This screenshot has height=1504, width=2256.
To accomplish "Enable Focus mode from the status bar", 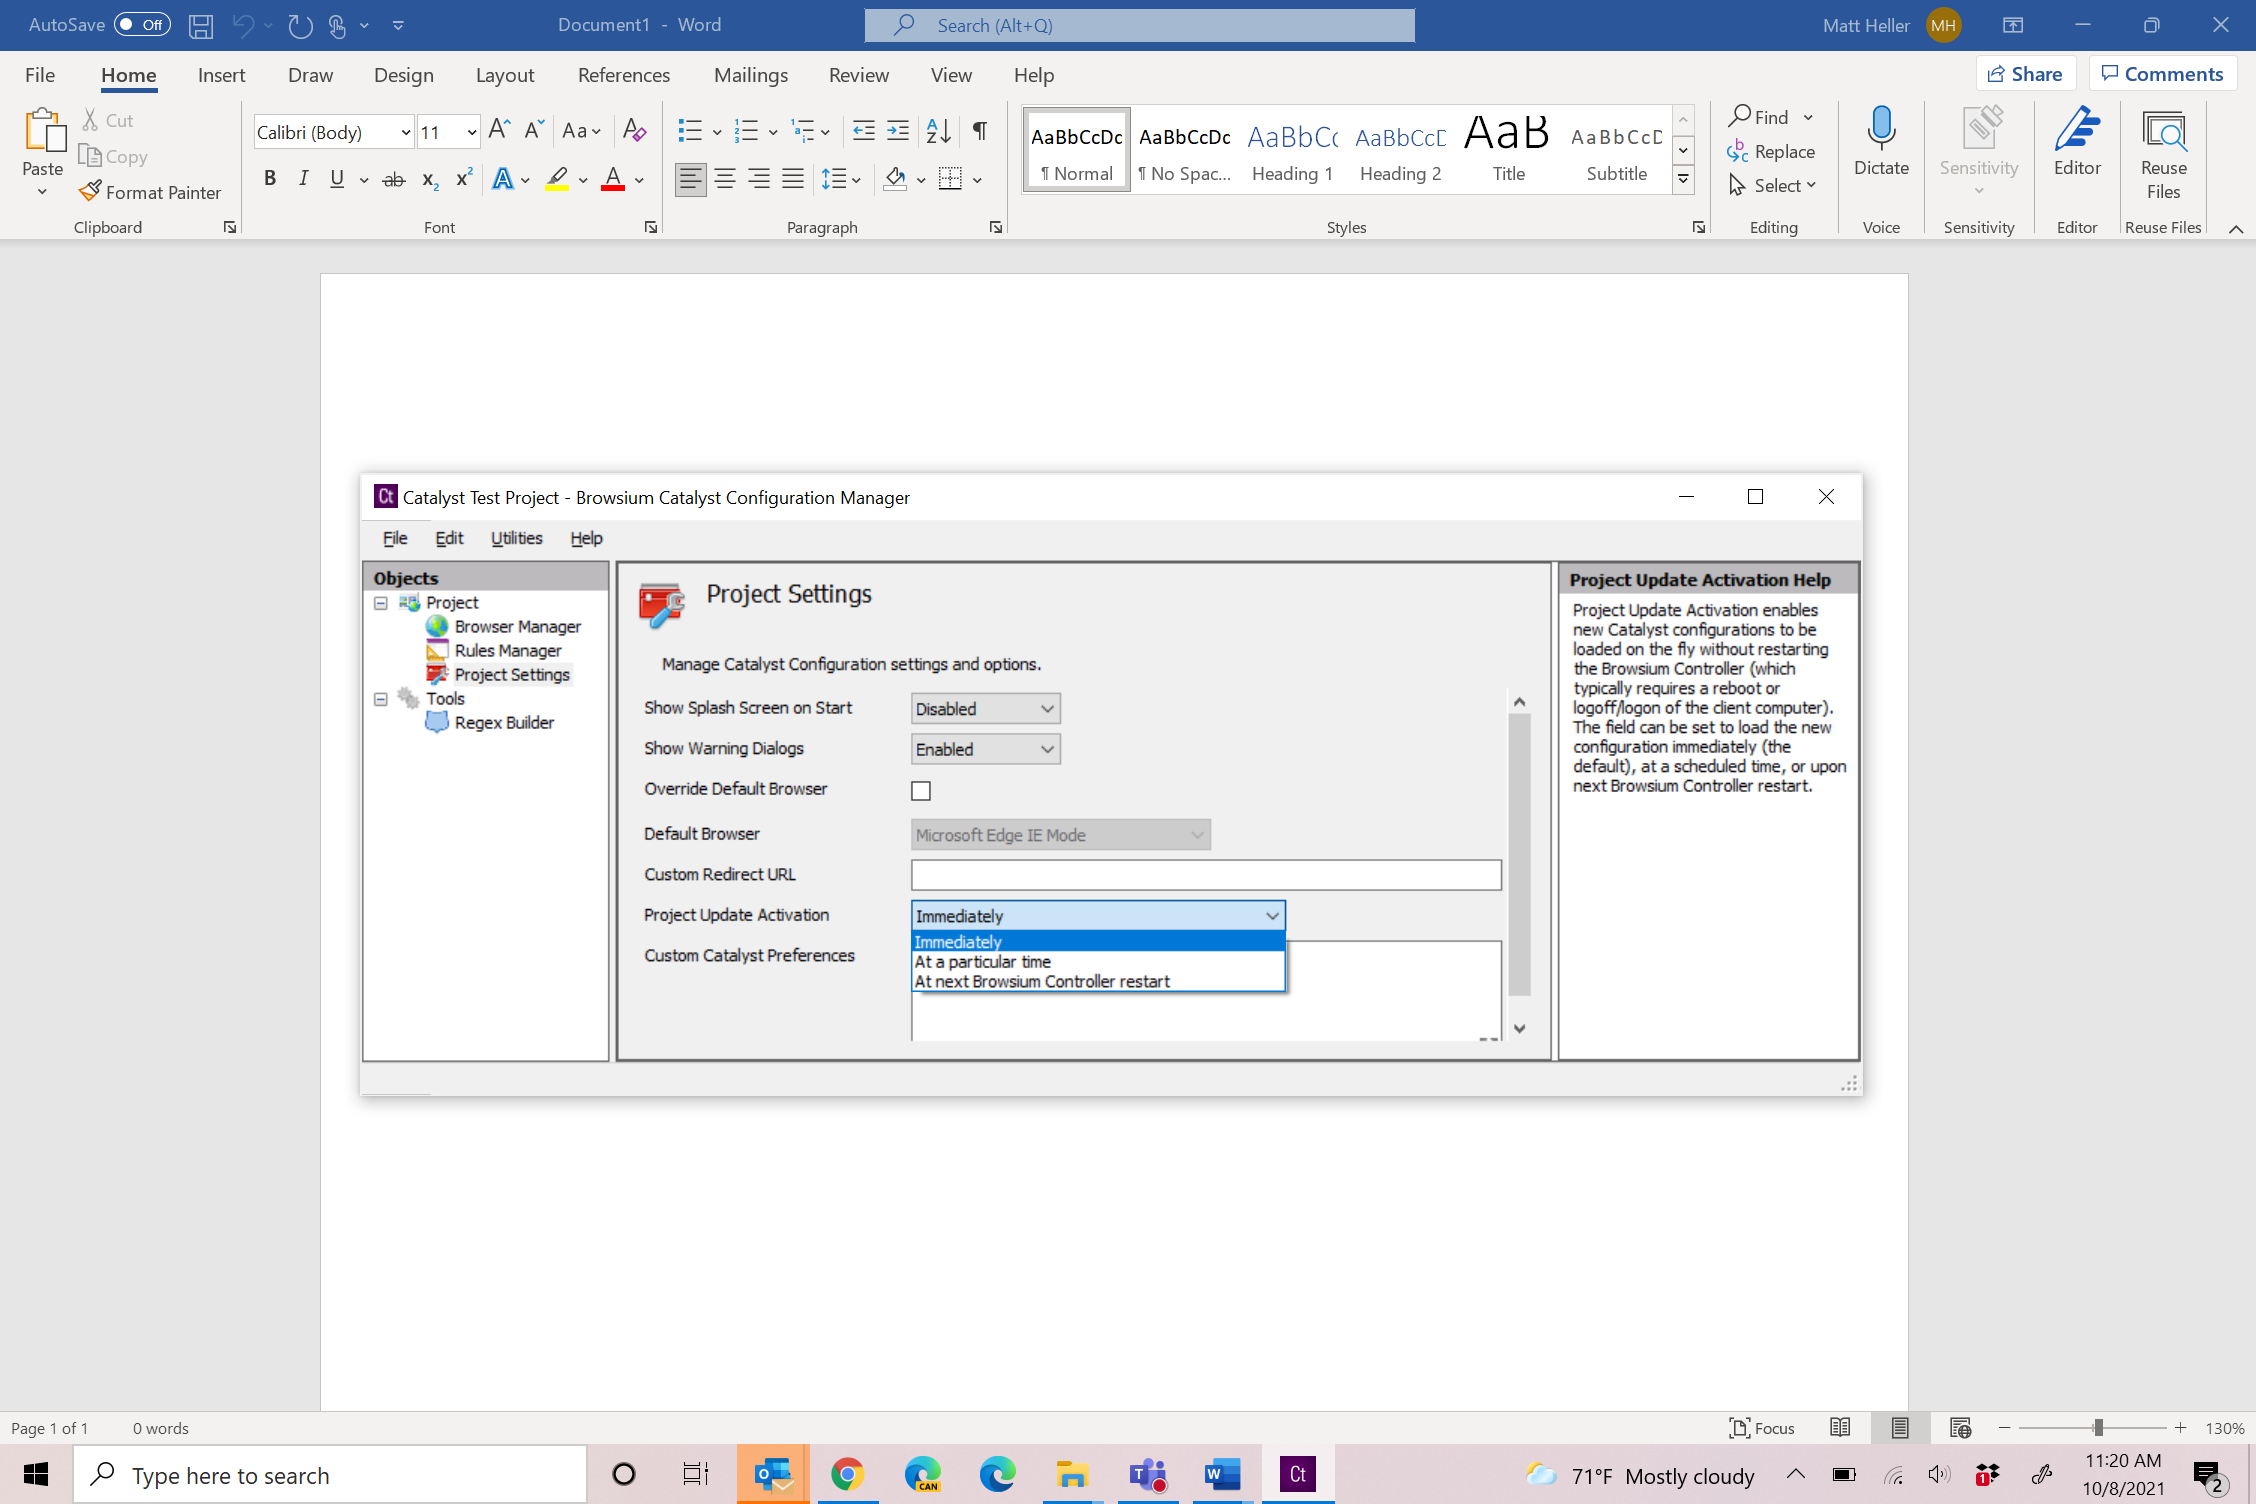I will tap(1762, 1428).
